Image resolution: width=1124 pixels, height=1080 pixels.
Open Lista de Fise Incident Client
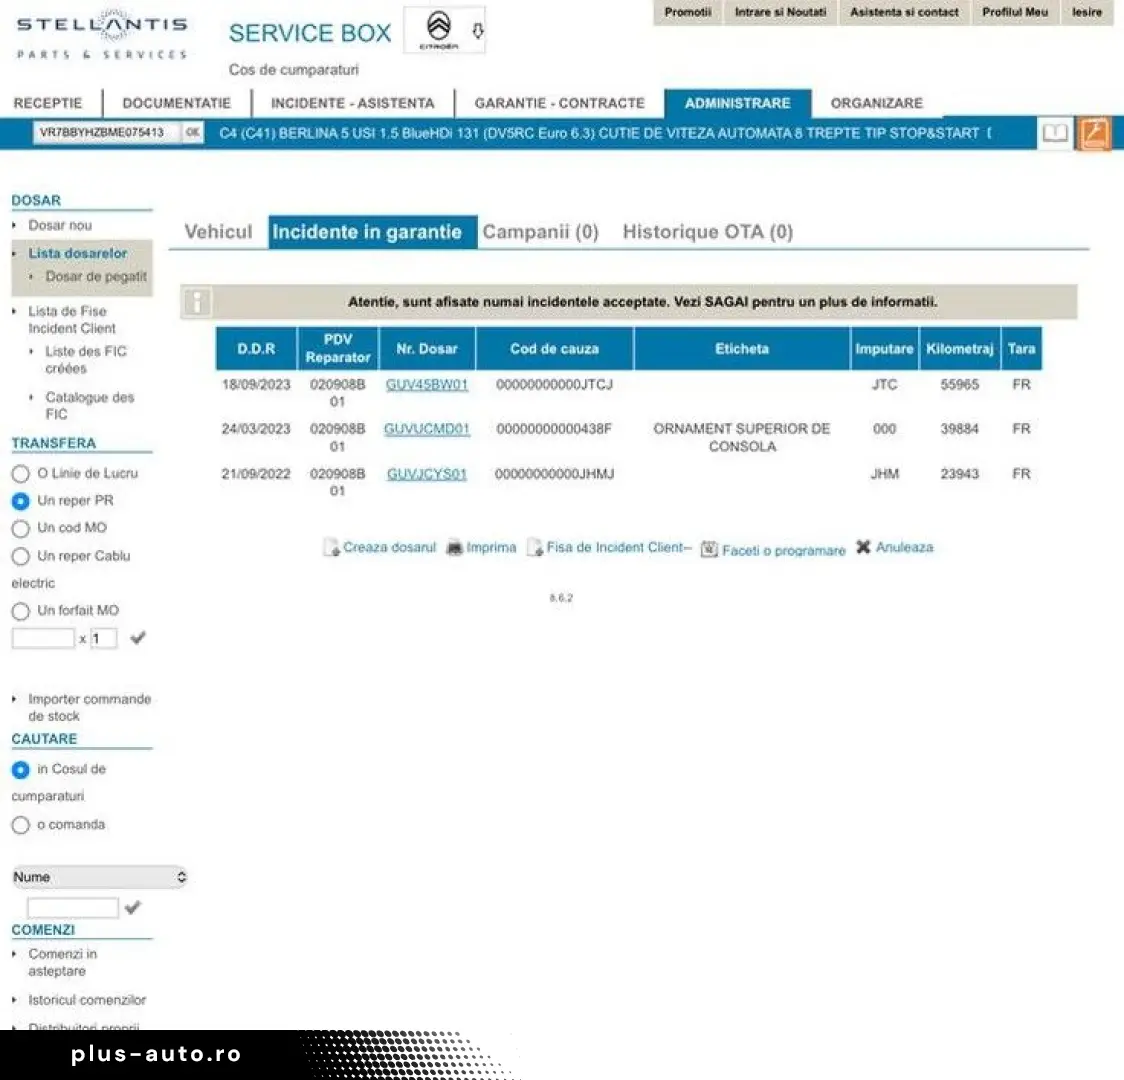coord(72,320)
